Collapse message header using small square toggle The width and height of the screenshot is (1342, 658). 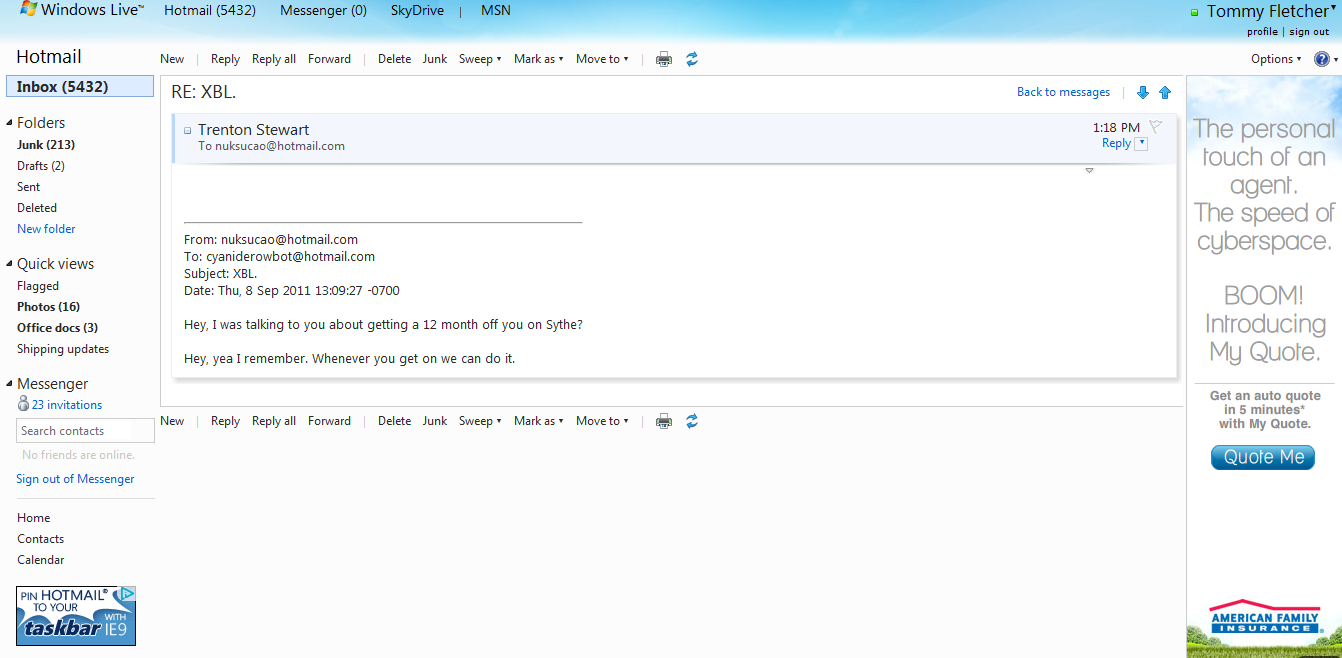187,130
